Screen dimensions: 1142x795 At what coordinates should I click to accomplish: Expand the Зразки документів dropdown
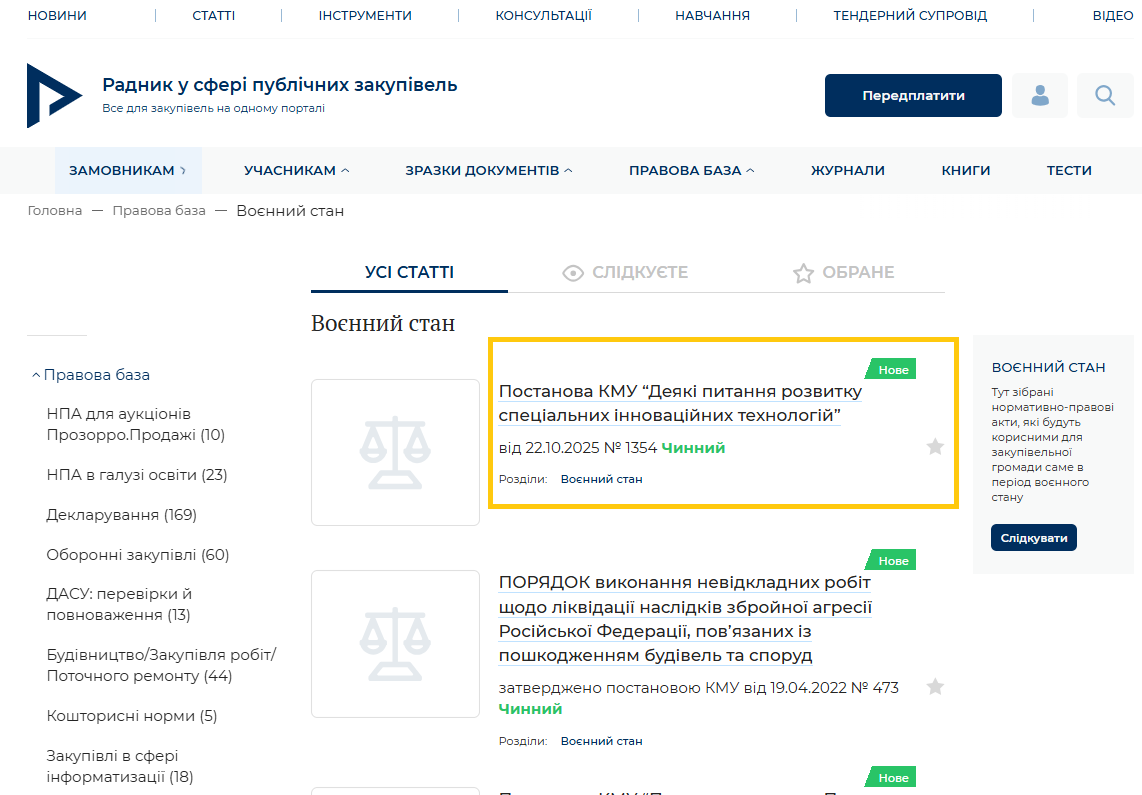click(488, 171)
